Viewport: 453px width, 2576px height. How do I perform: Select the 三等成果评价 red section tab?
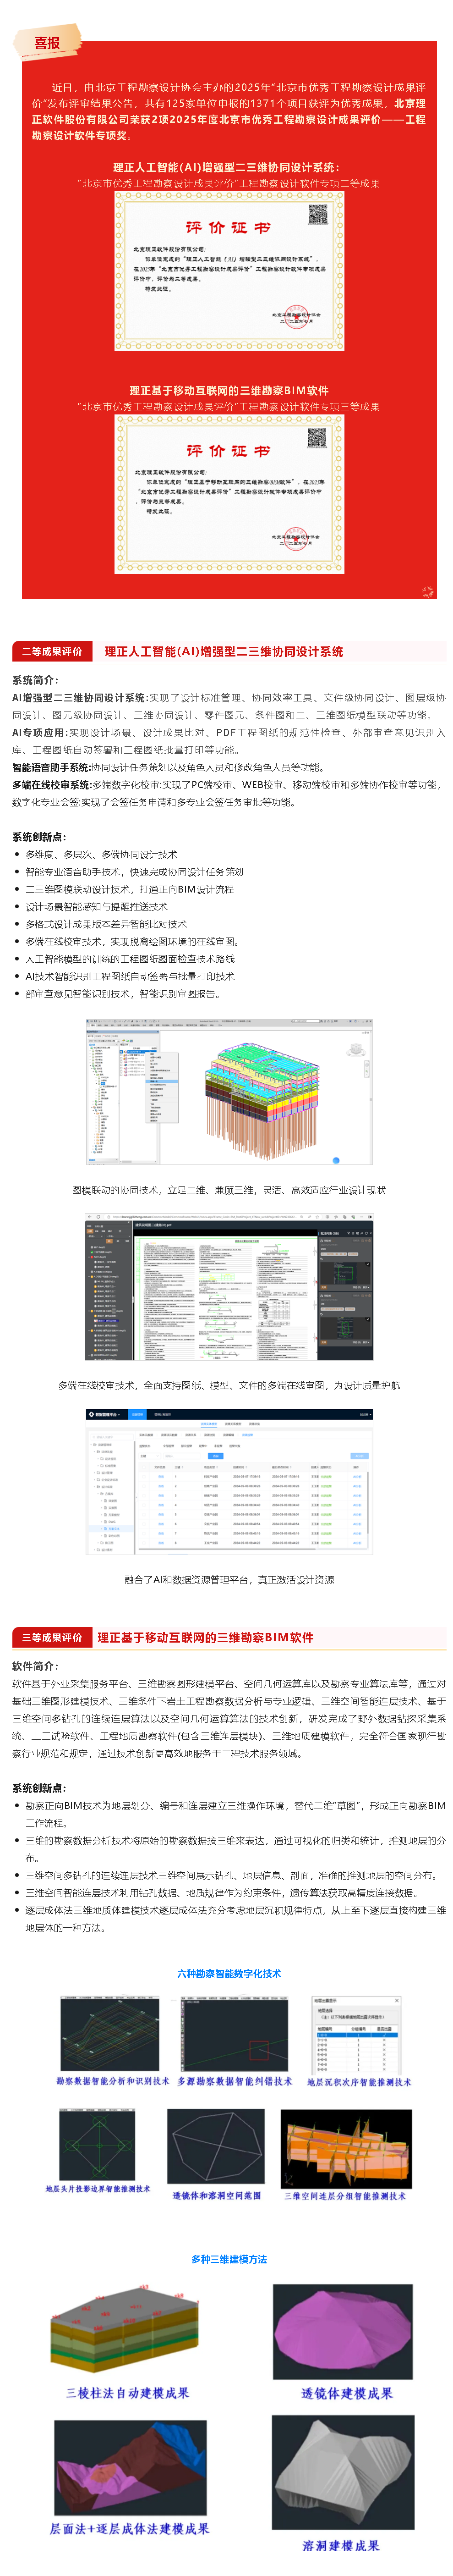[52, 1637]
